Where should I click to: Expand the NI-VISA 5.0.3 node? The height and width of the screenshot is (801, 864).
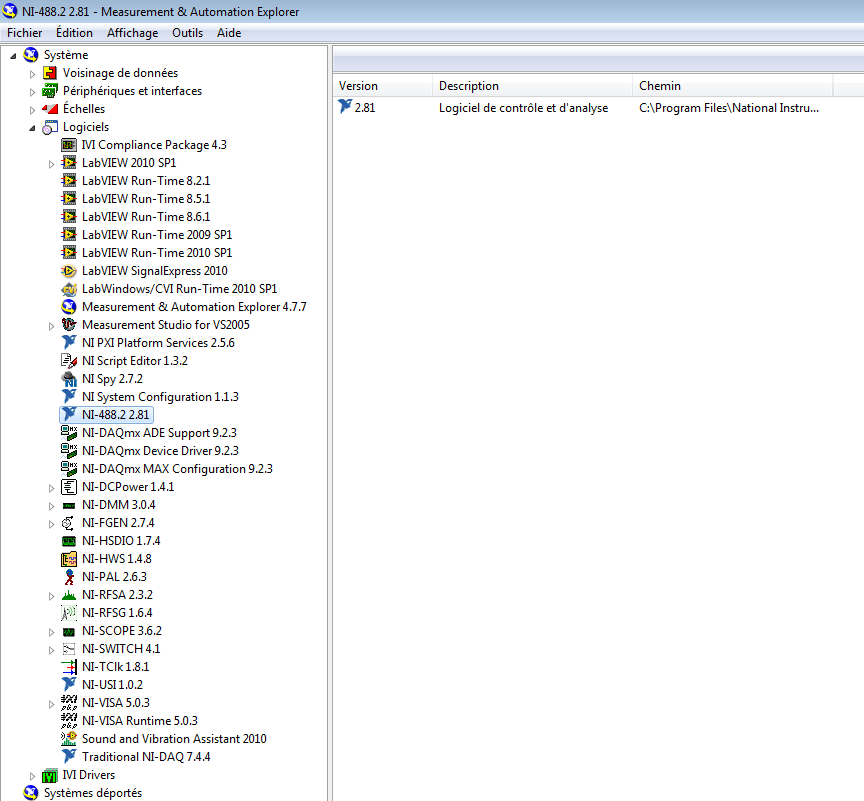click(x=52, y=703)
